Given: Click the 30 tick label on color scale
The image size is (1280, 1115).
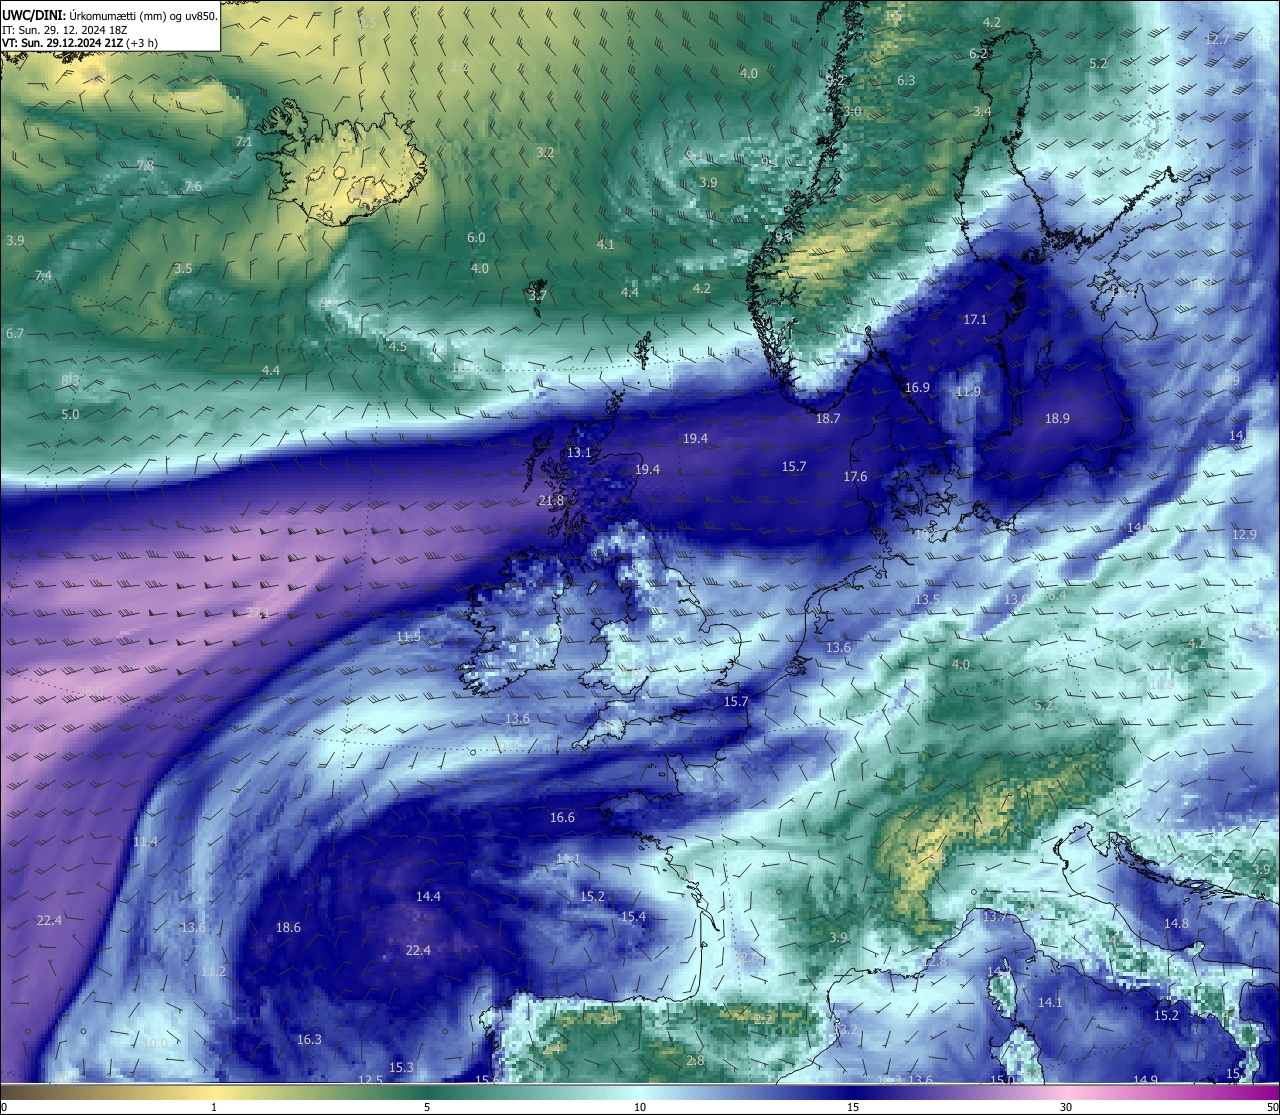Looking at the screenshot, I should pos(1066,1107).
